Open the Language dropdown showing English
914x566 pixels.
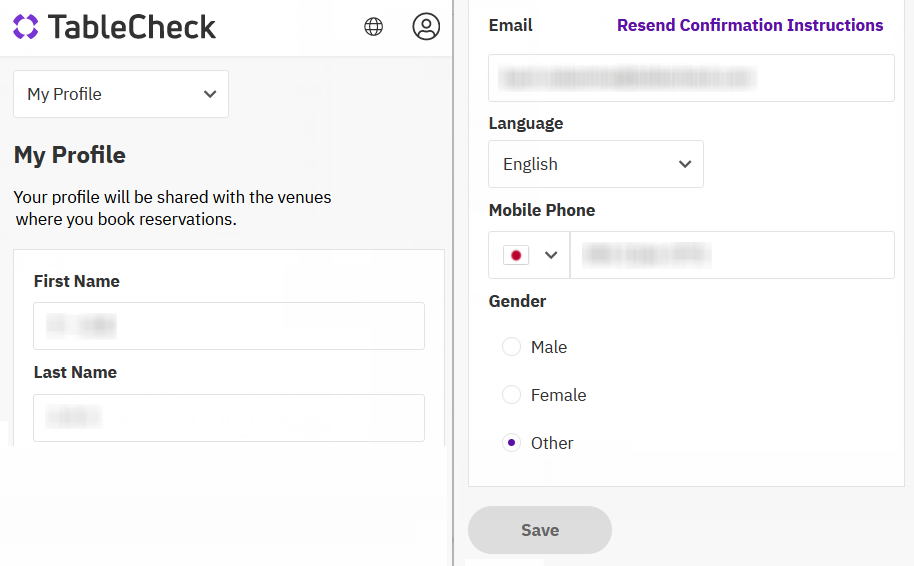(596, 164)
